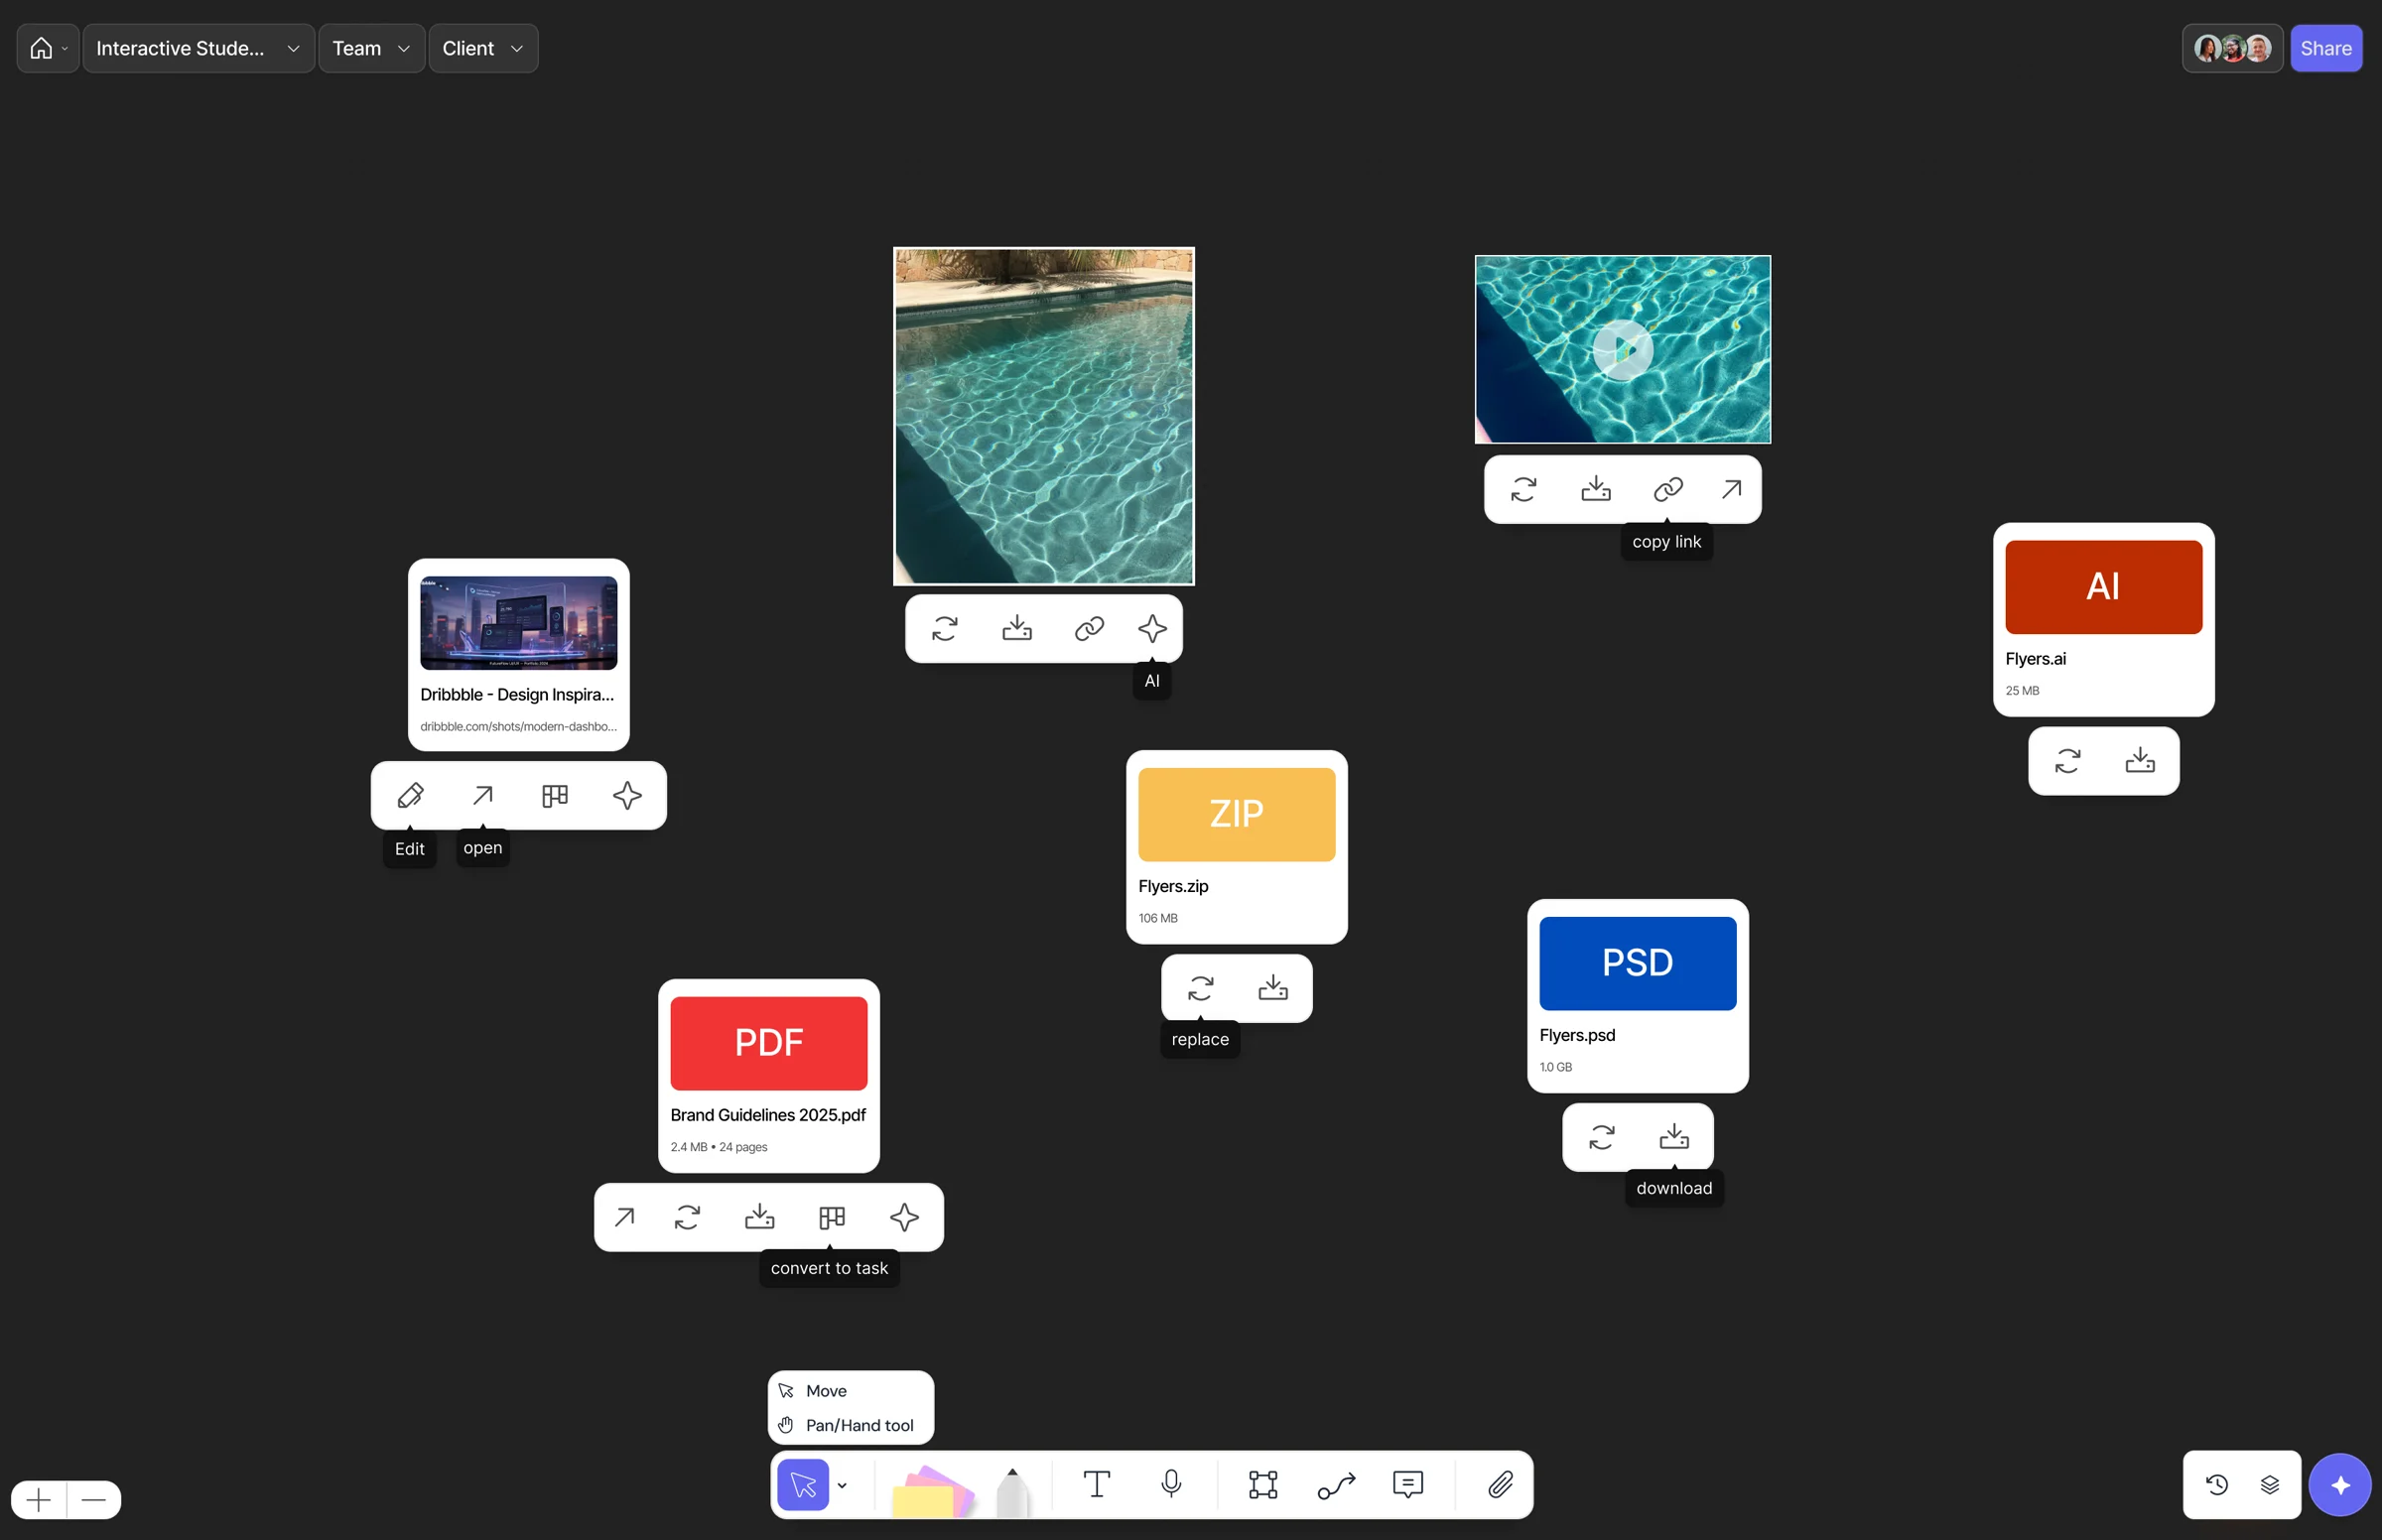Image resolution: width=2382 pixels, height=1540 pixels.
Task: Download the pool photo image
Action: pyautogui.click(x=1017, y=628)
